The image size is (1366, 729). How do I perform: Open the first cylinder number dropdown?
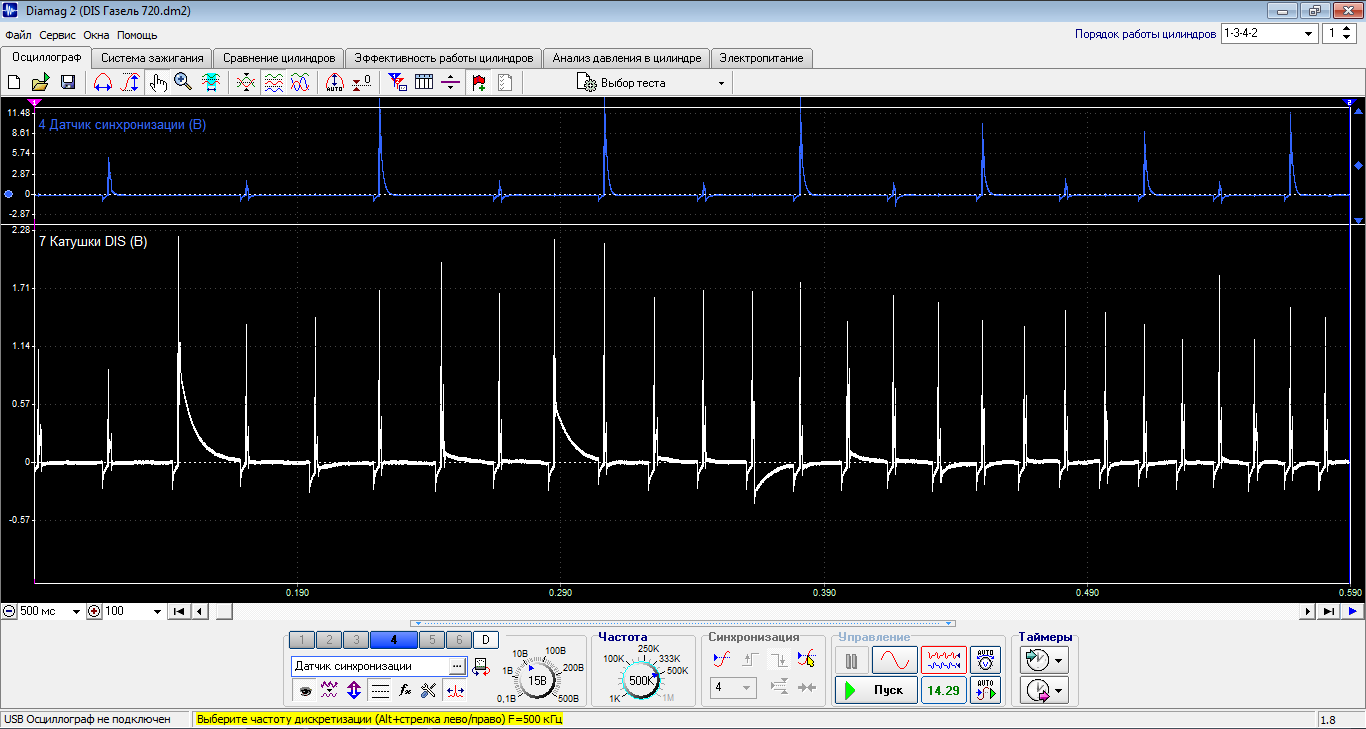(1339, 34)
